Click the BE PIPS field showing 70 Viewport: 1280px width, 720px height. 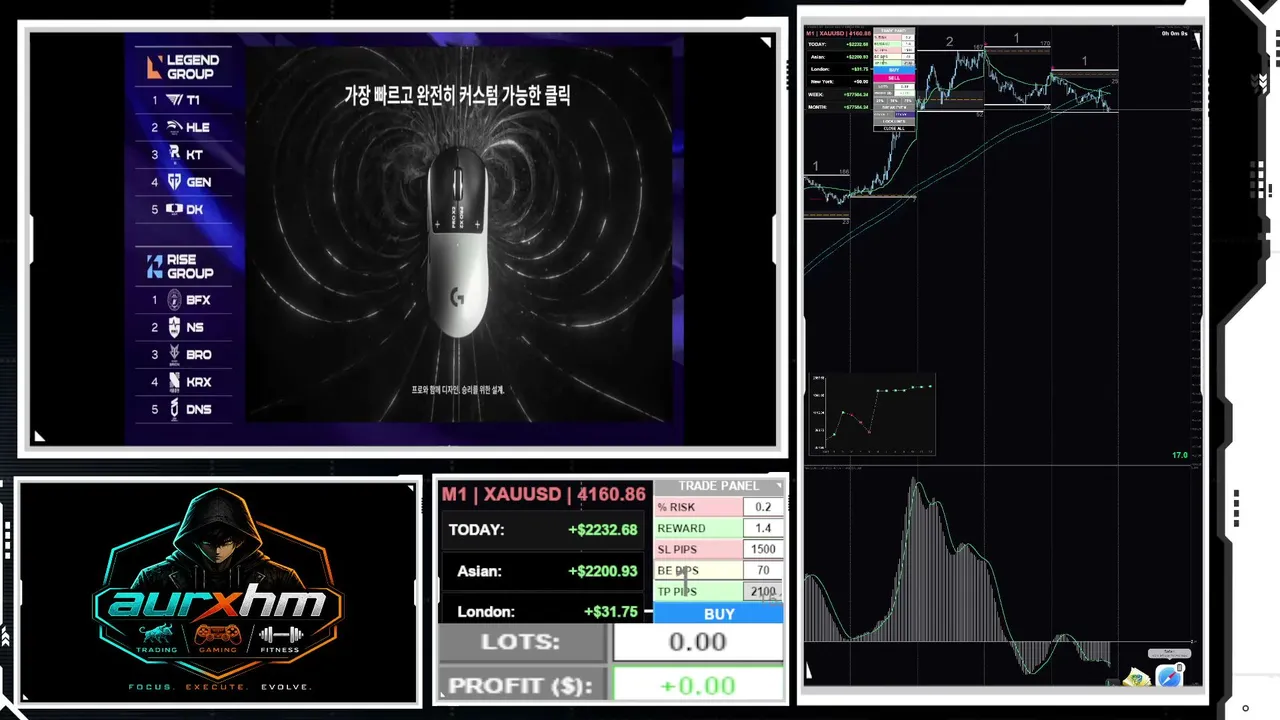coord(763,570)
